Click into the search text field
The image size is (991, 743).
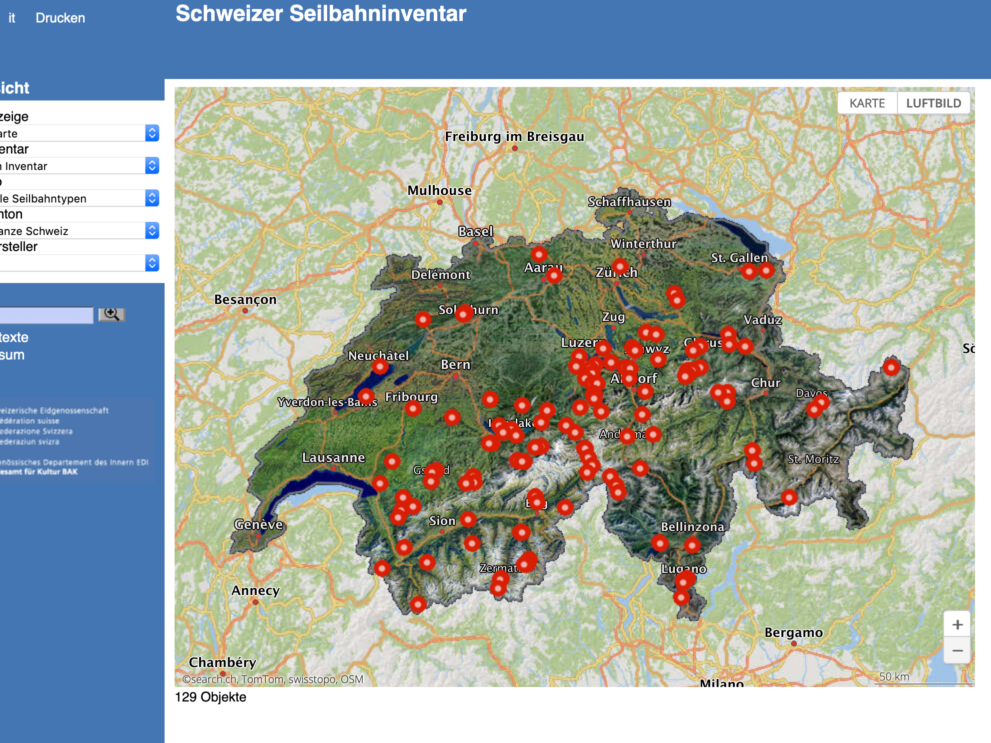pyautogui.click(x=46, y=315)
